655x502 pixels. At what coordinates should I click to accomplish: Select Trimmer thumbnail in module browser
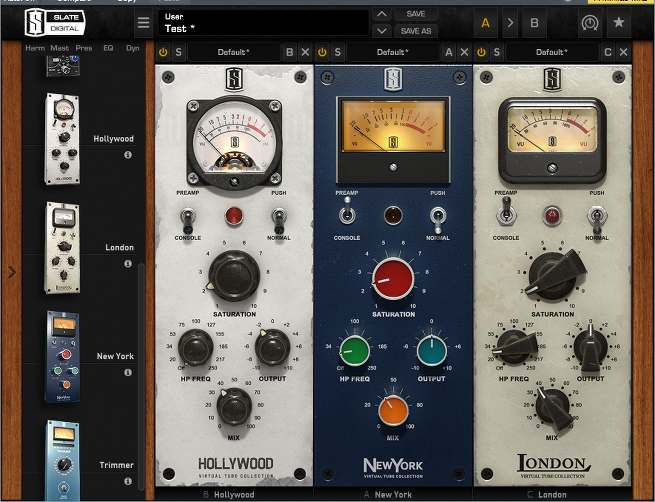tap(63, 460)
